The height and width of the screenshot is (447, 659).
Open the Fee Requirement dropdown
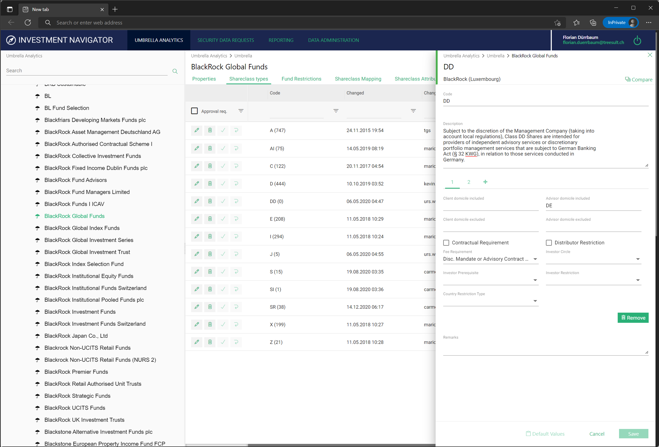pyautogui.click(x=490, y=259)
